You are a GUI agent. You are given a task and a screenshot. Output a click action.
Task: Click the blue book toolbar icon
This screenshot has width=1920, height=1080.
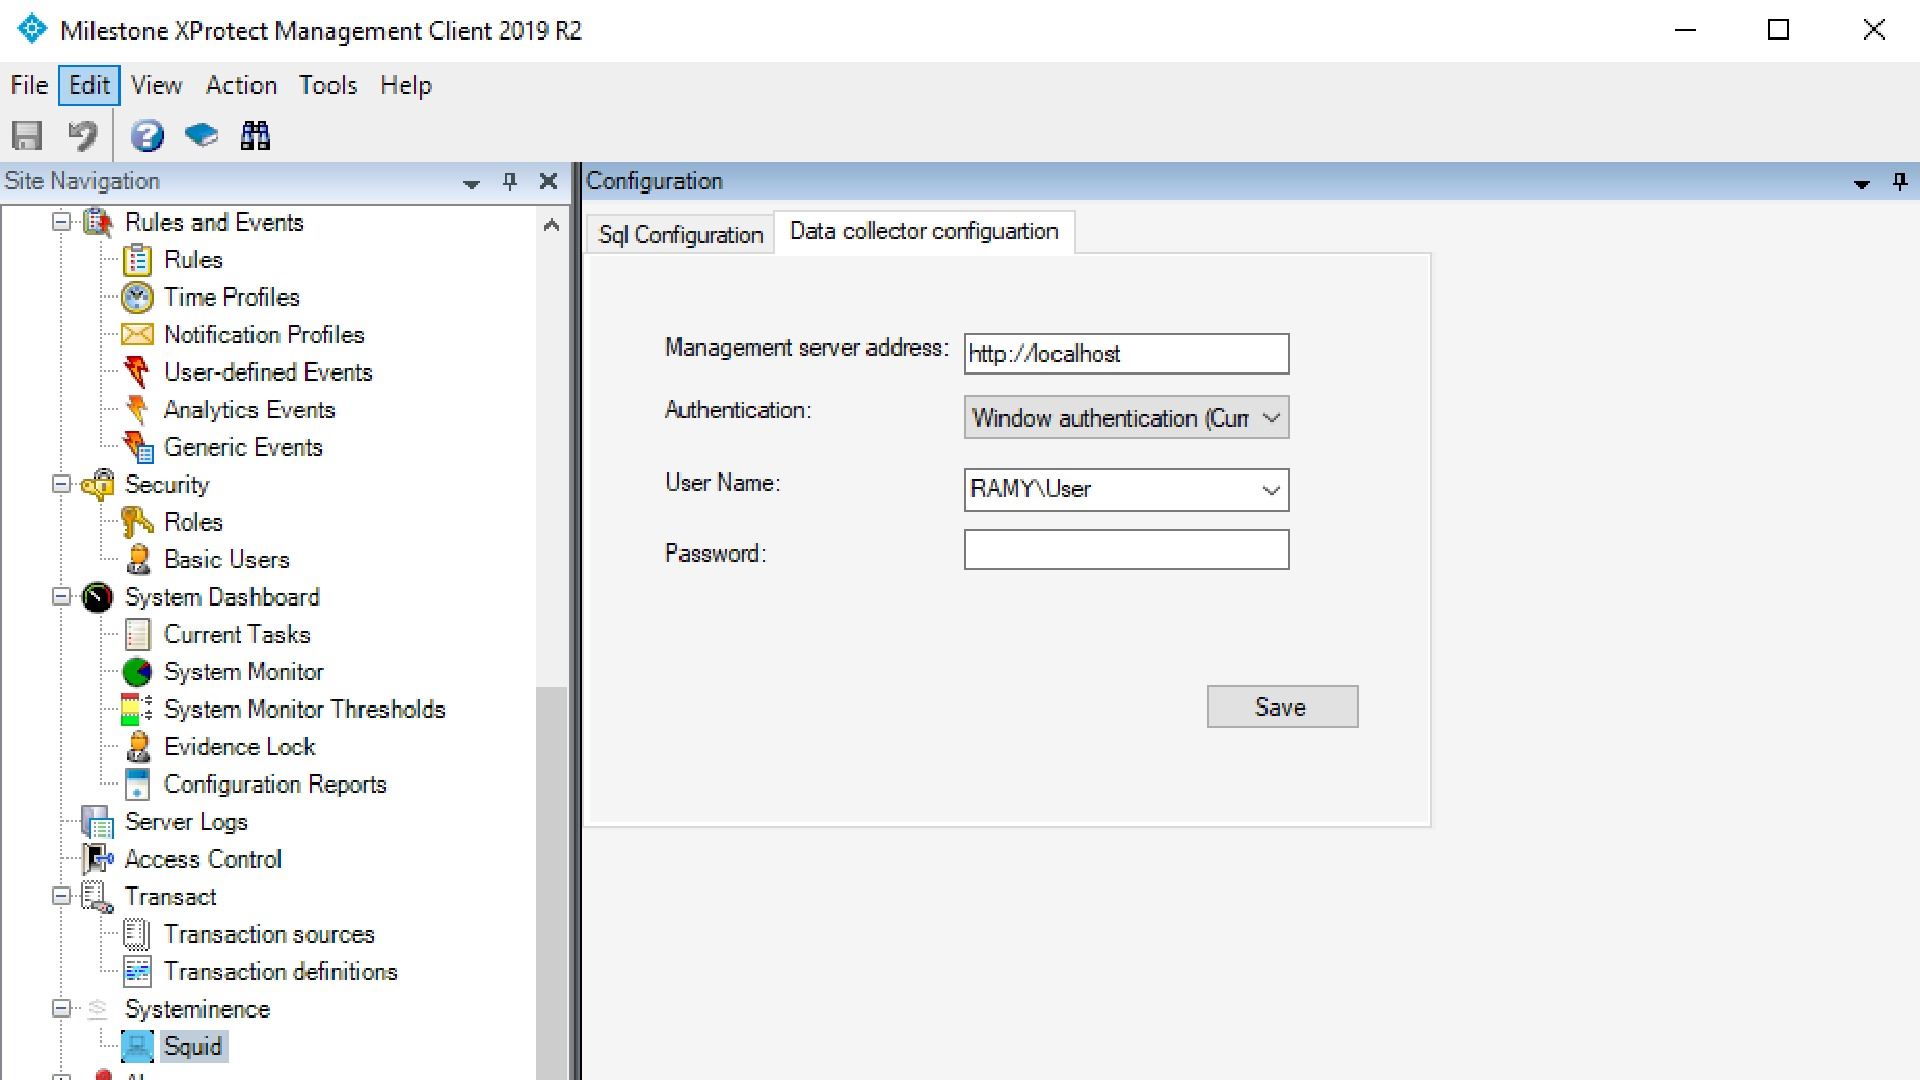(201, 135)
